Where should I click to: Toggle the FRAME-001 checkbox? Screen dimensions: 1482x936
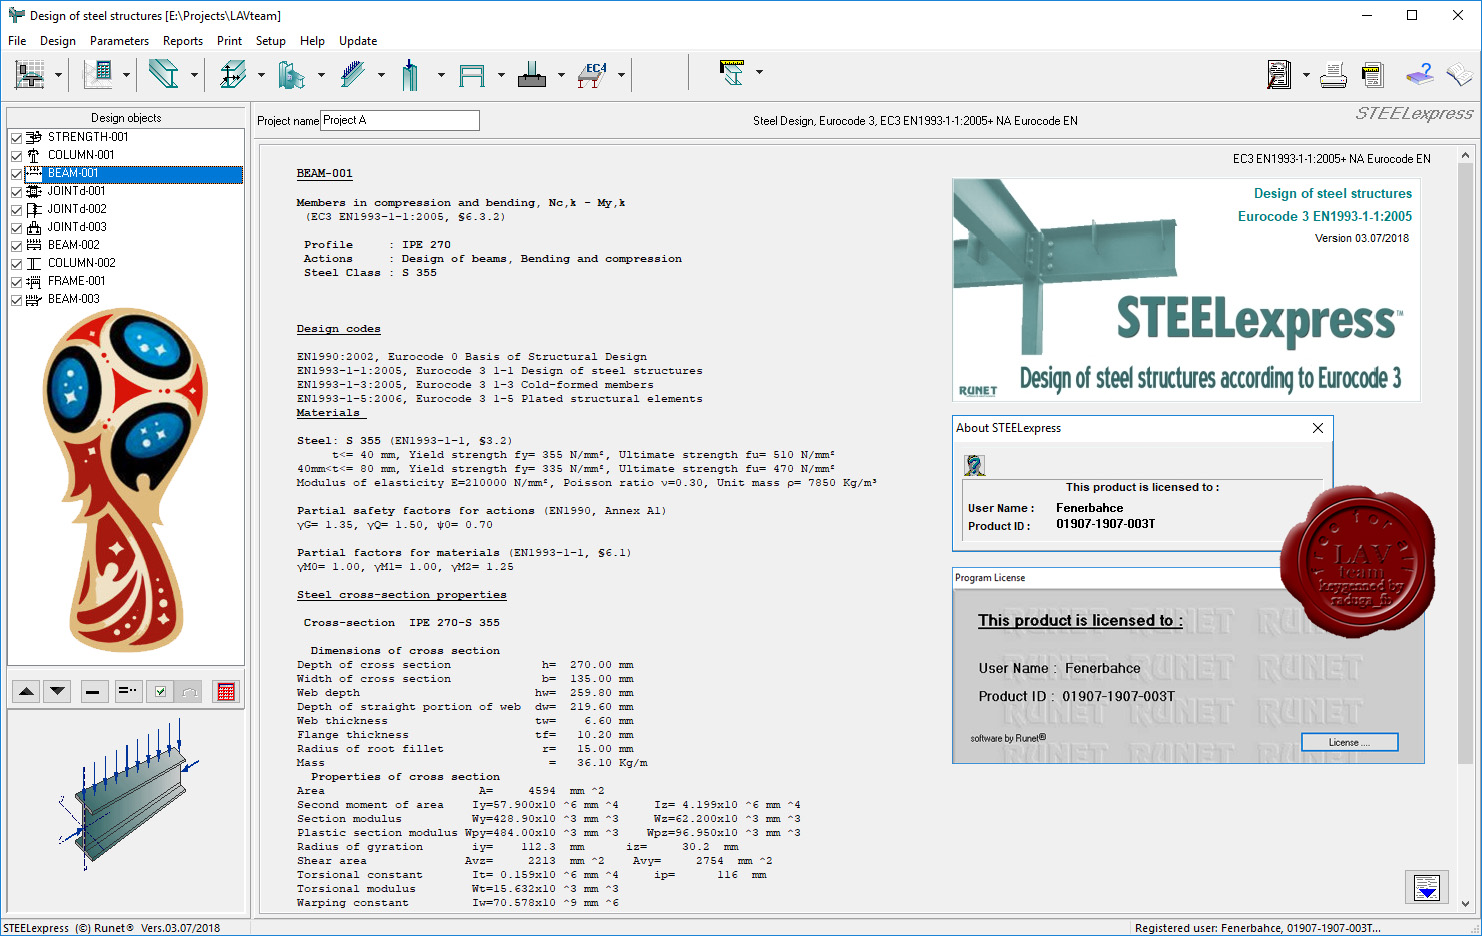[16, 282]
